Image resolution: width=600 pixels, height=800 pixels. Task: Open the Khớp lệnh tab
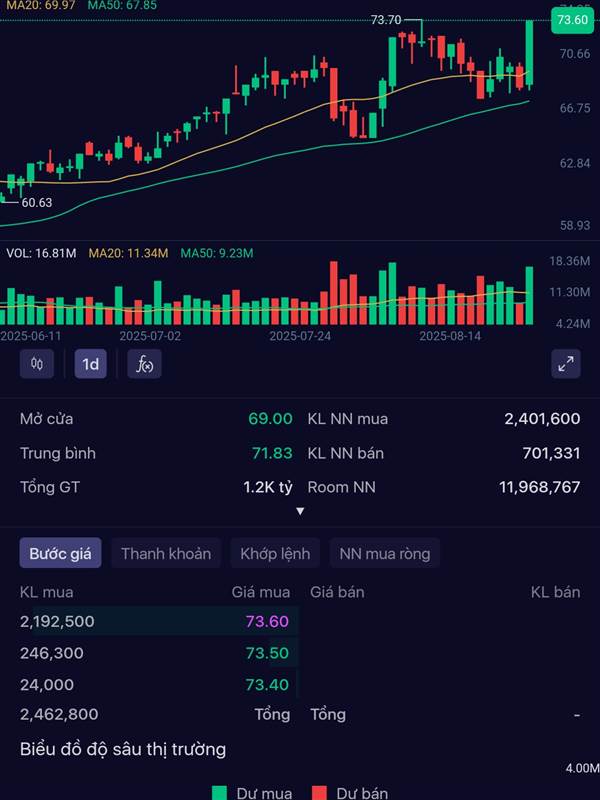point(275,553)
